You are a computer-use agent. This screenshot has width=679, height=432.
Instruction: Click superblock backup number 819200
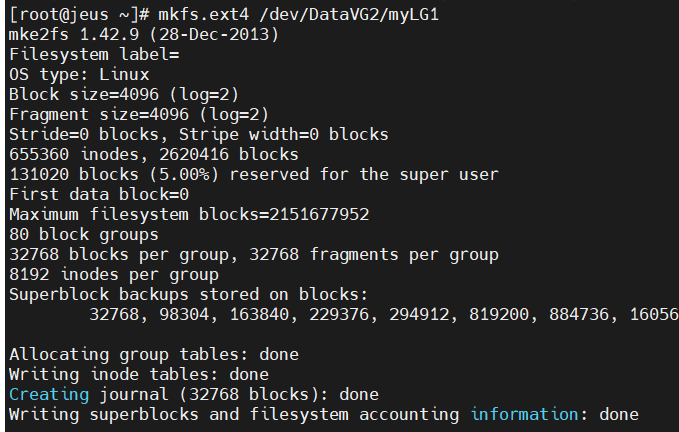(x=499, y=314)
